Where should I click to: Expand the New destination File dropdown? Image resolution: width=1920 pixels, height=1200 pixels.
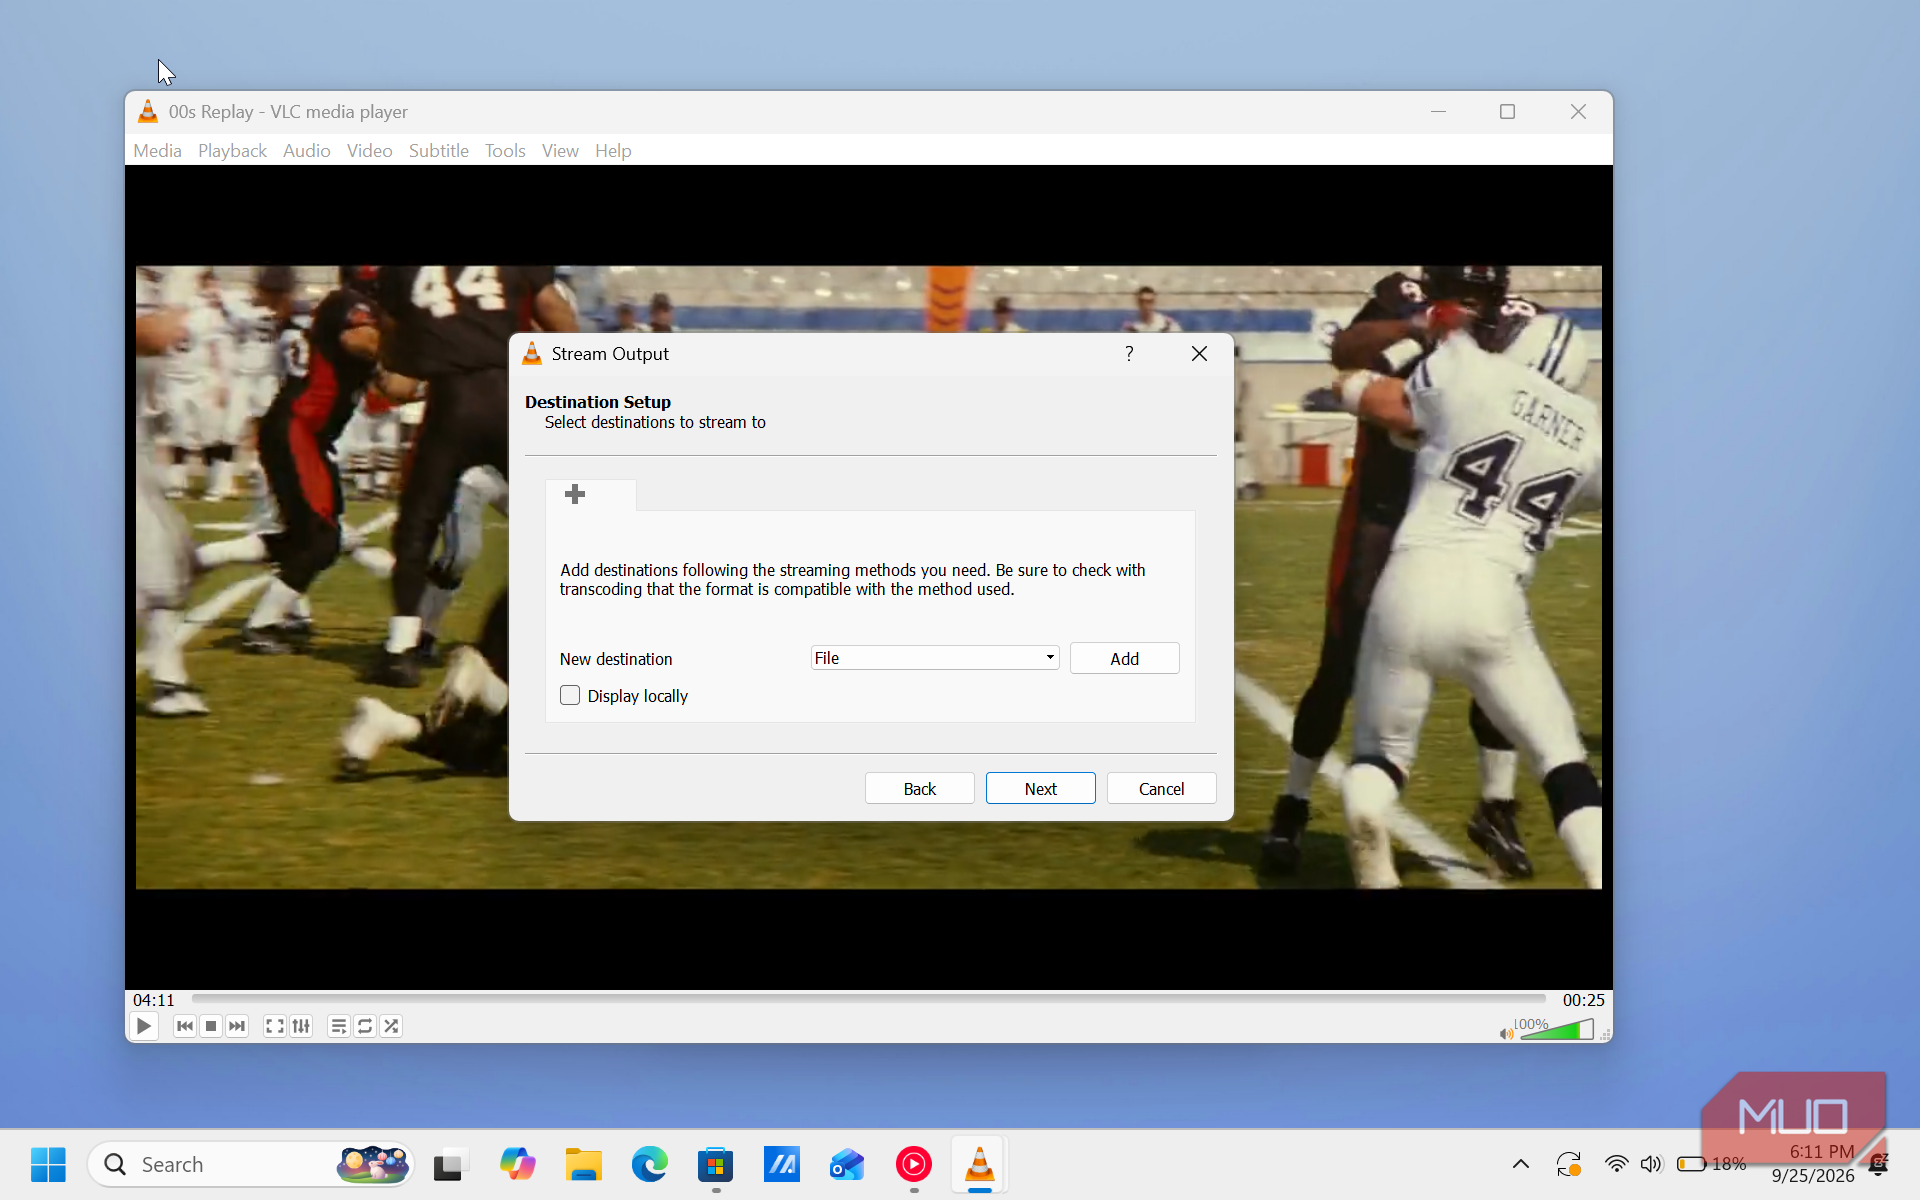pyautogui.click(x=935, y=658)
